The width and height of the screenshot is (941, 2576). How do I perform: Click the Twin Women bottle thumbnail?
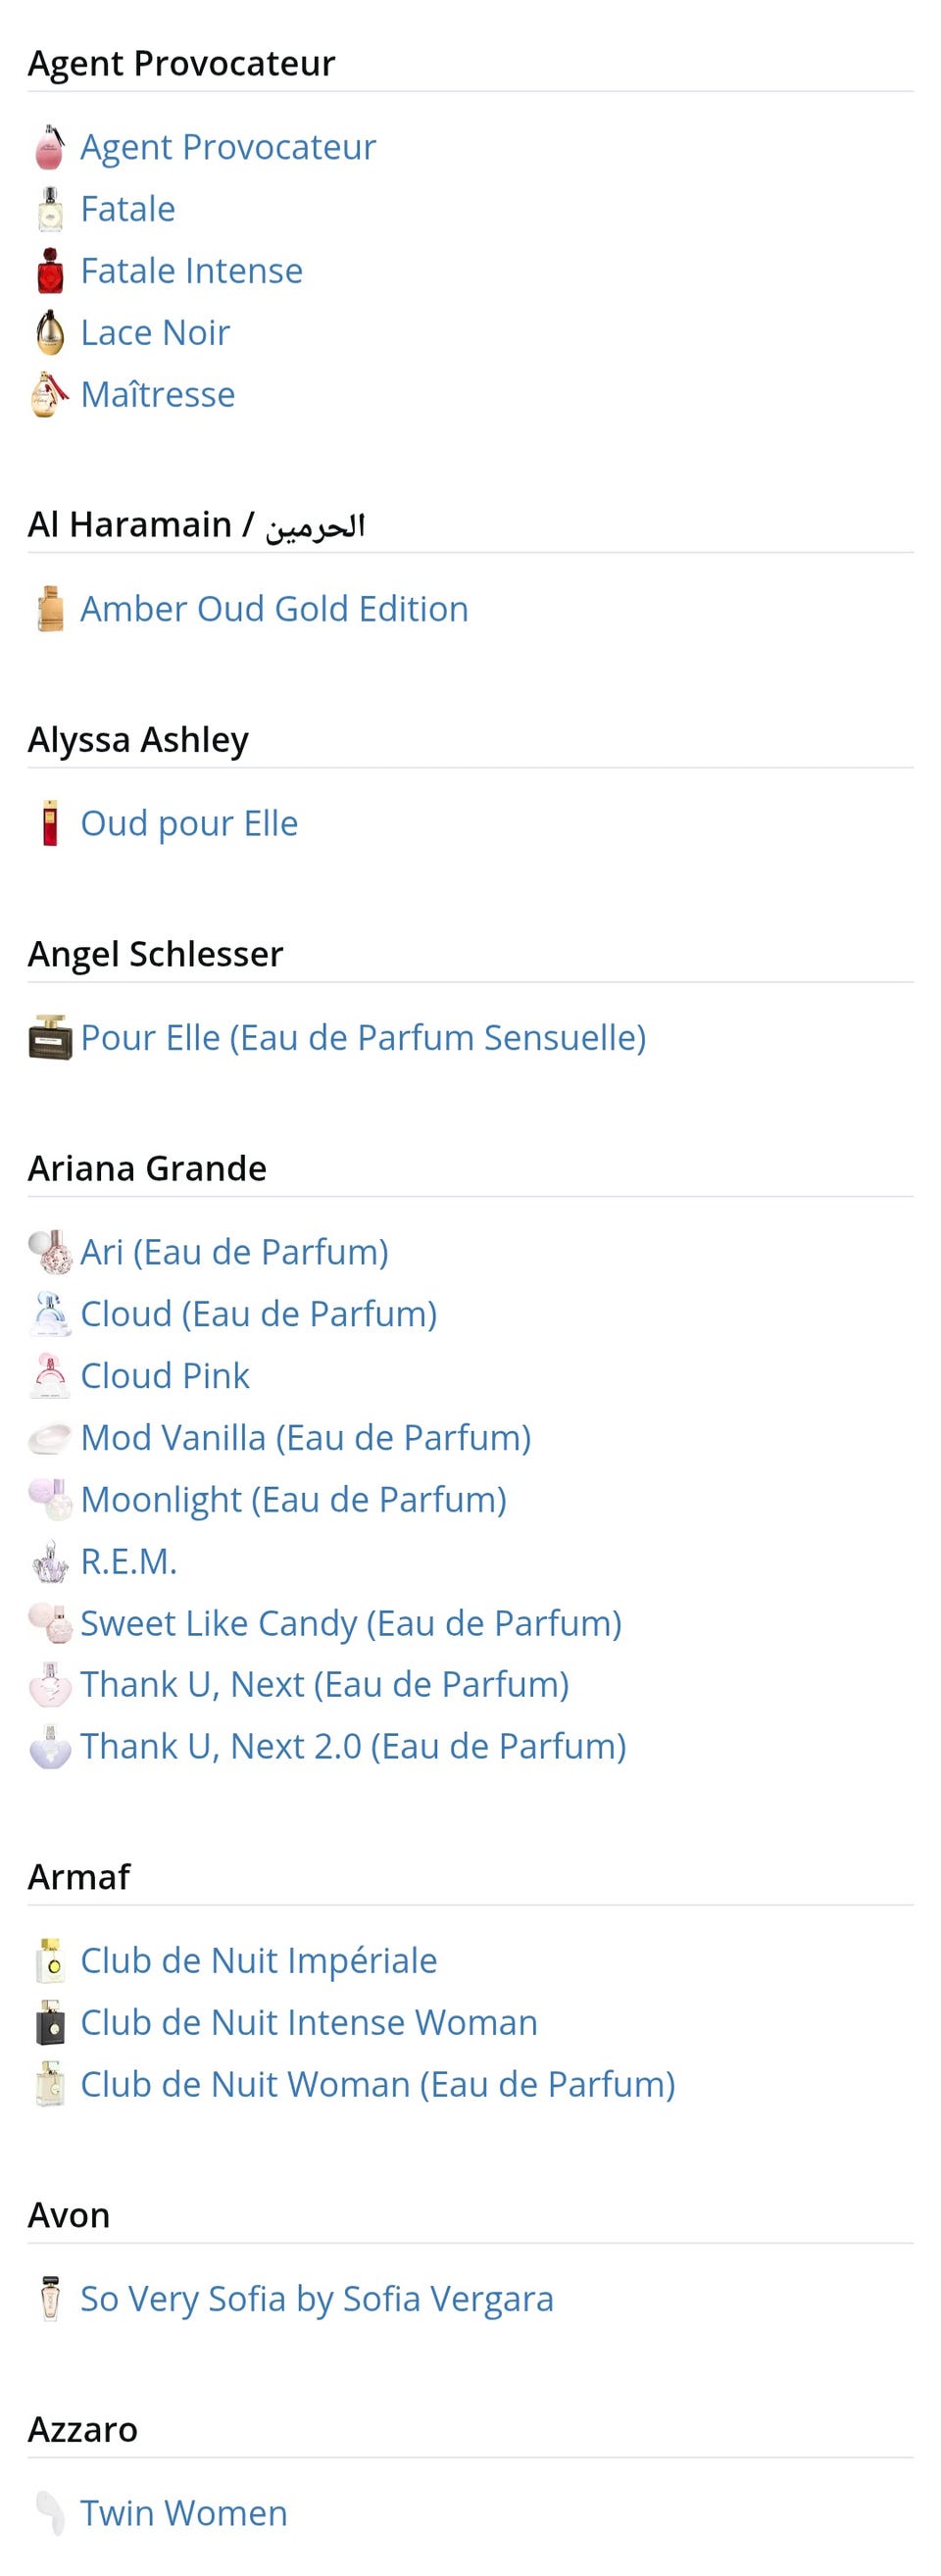click(49, 2513)
